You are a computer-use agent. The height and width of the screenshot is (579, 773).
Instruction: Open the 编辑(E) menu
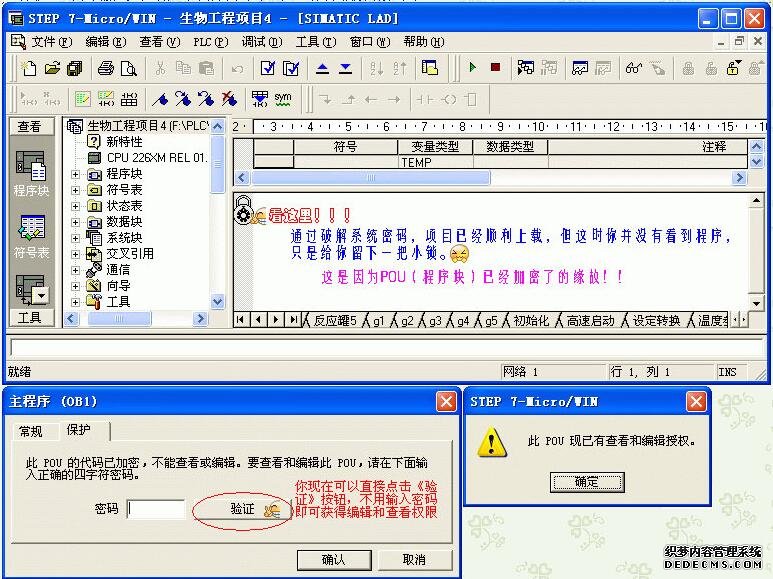click(x=105, y=42)
